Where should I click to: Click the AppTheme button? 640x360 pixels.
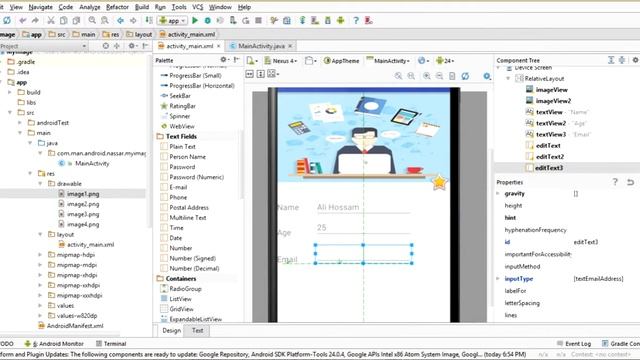342,60
